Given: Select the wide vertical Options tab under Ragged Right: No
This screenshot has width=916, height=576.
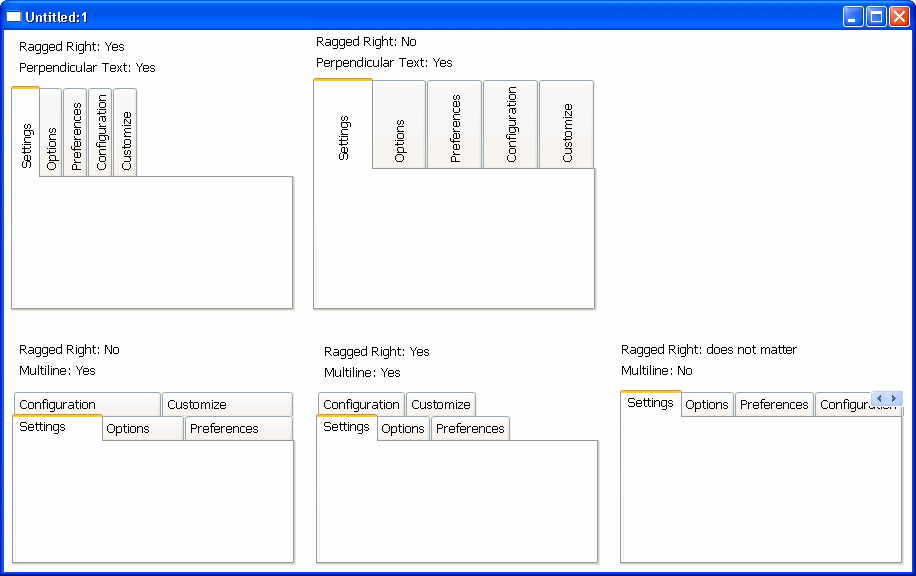Looking at the screenshot, I should 400,125.
